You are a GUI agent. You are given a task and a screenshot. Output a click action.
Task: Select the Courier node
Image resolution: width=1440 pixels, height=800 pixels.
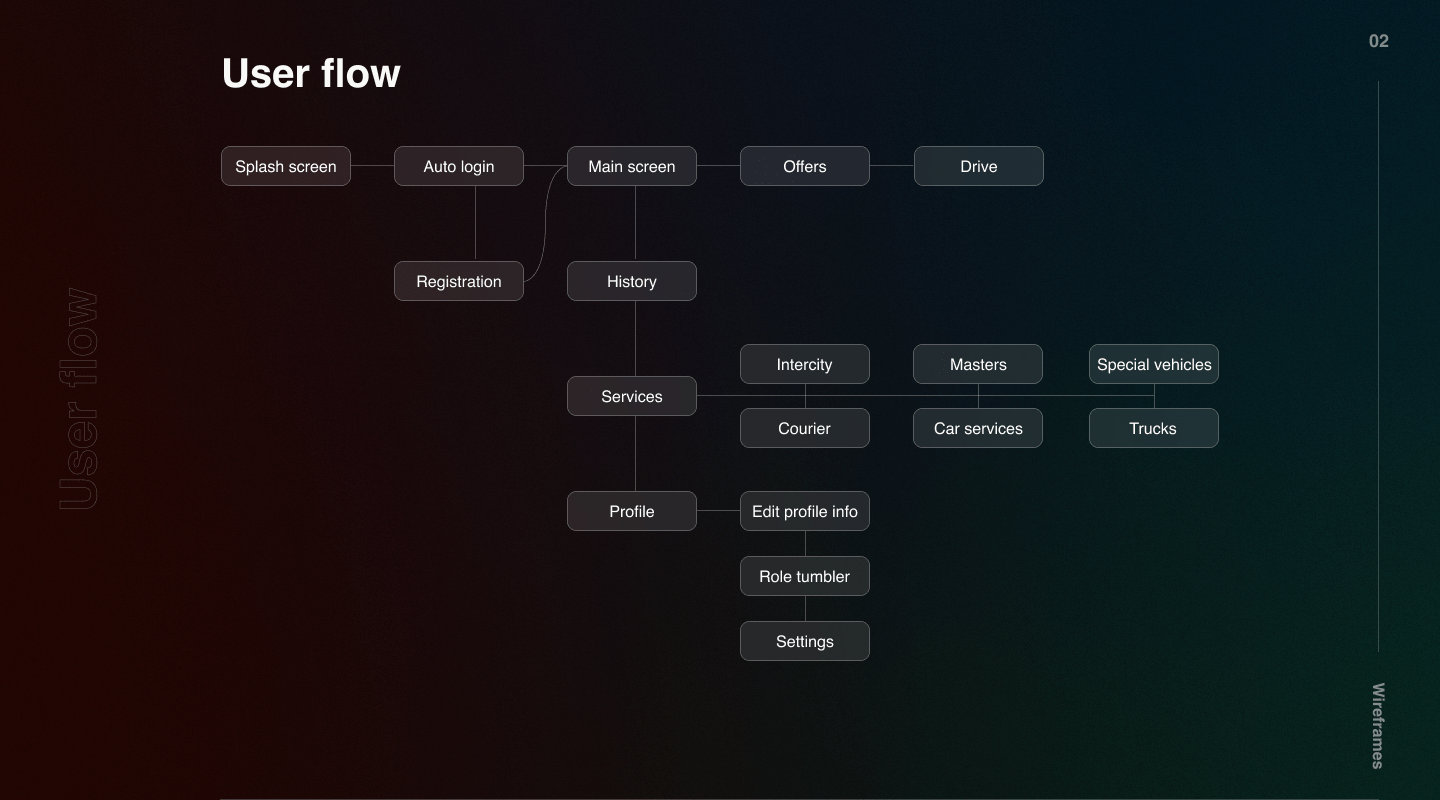point(805,428)
